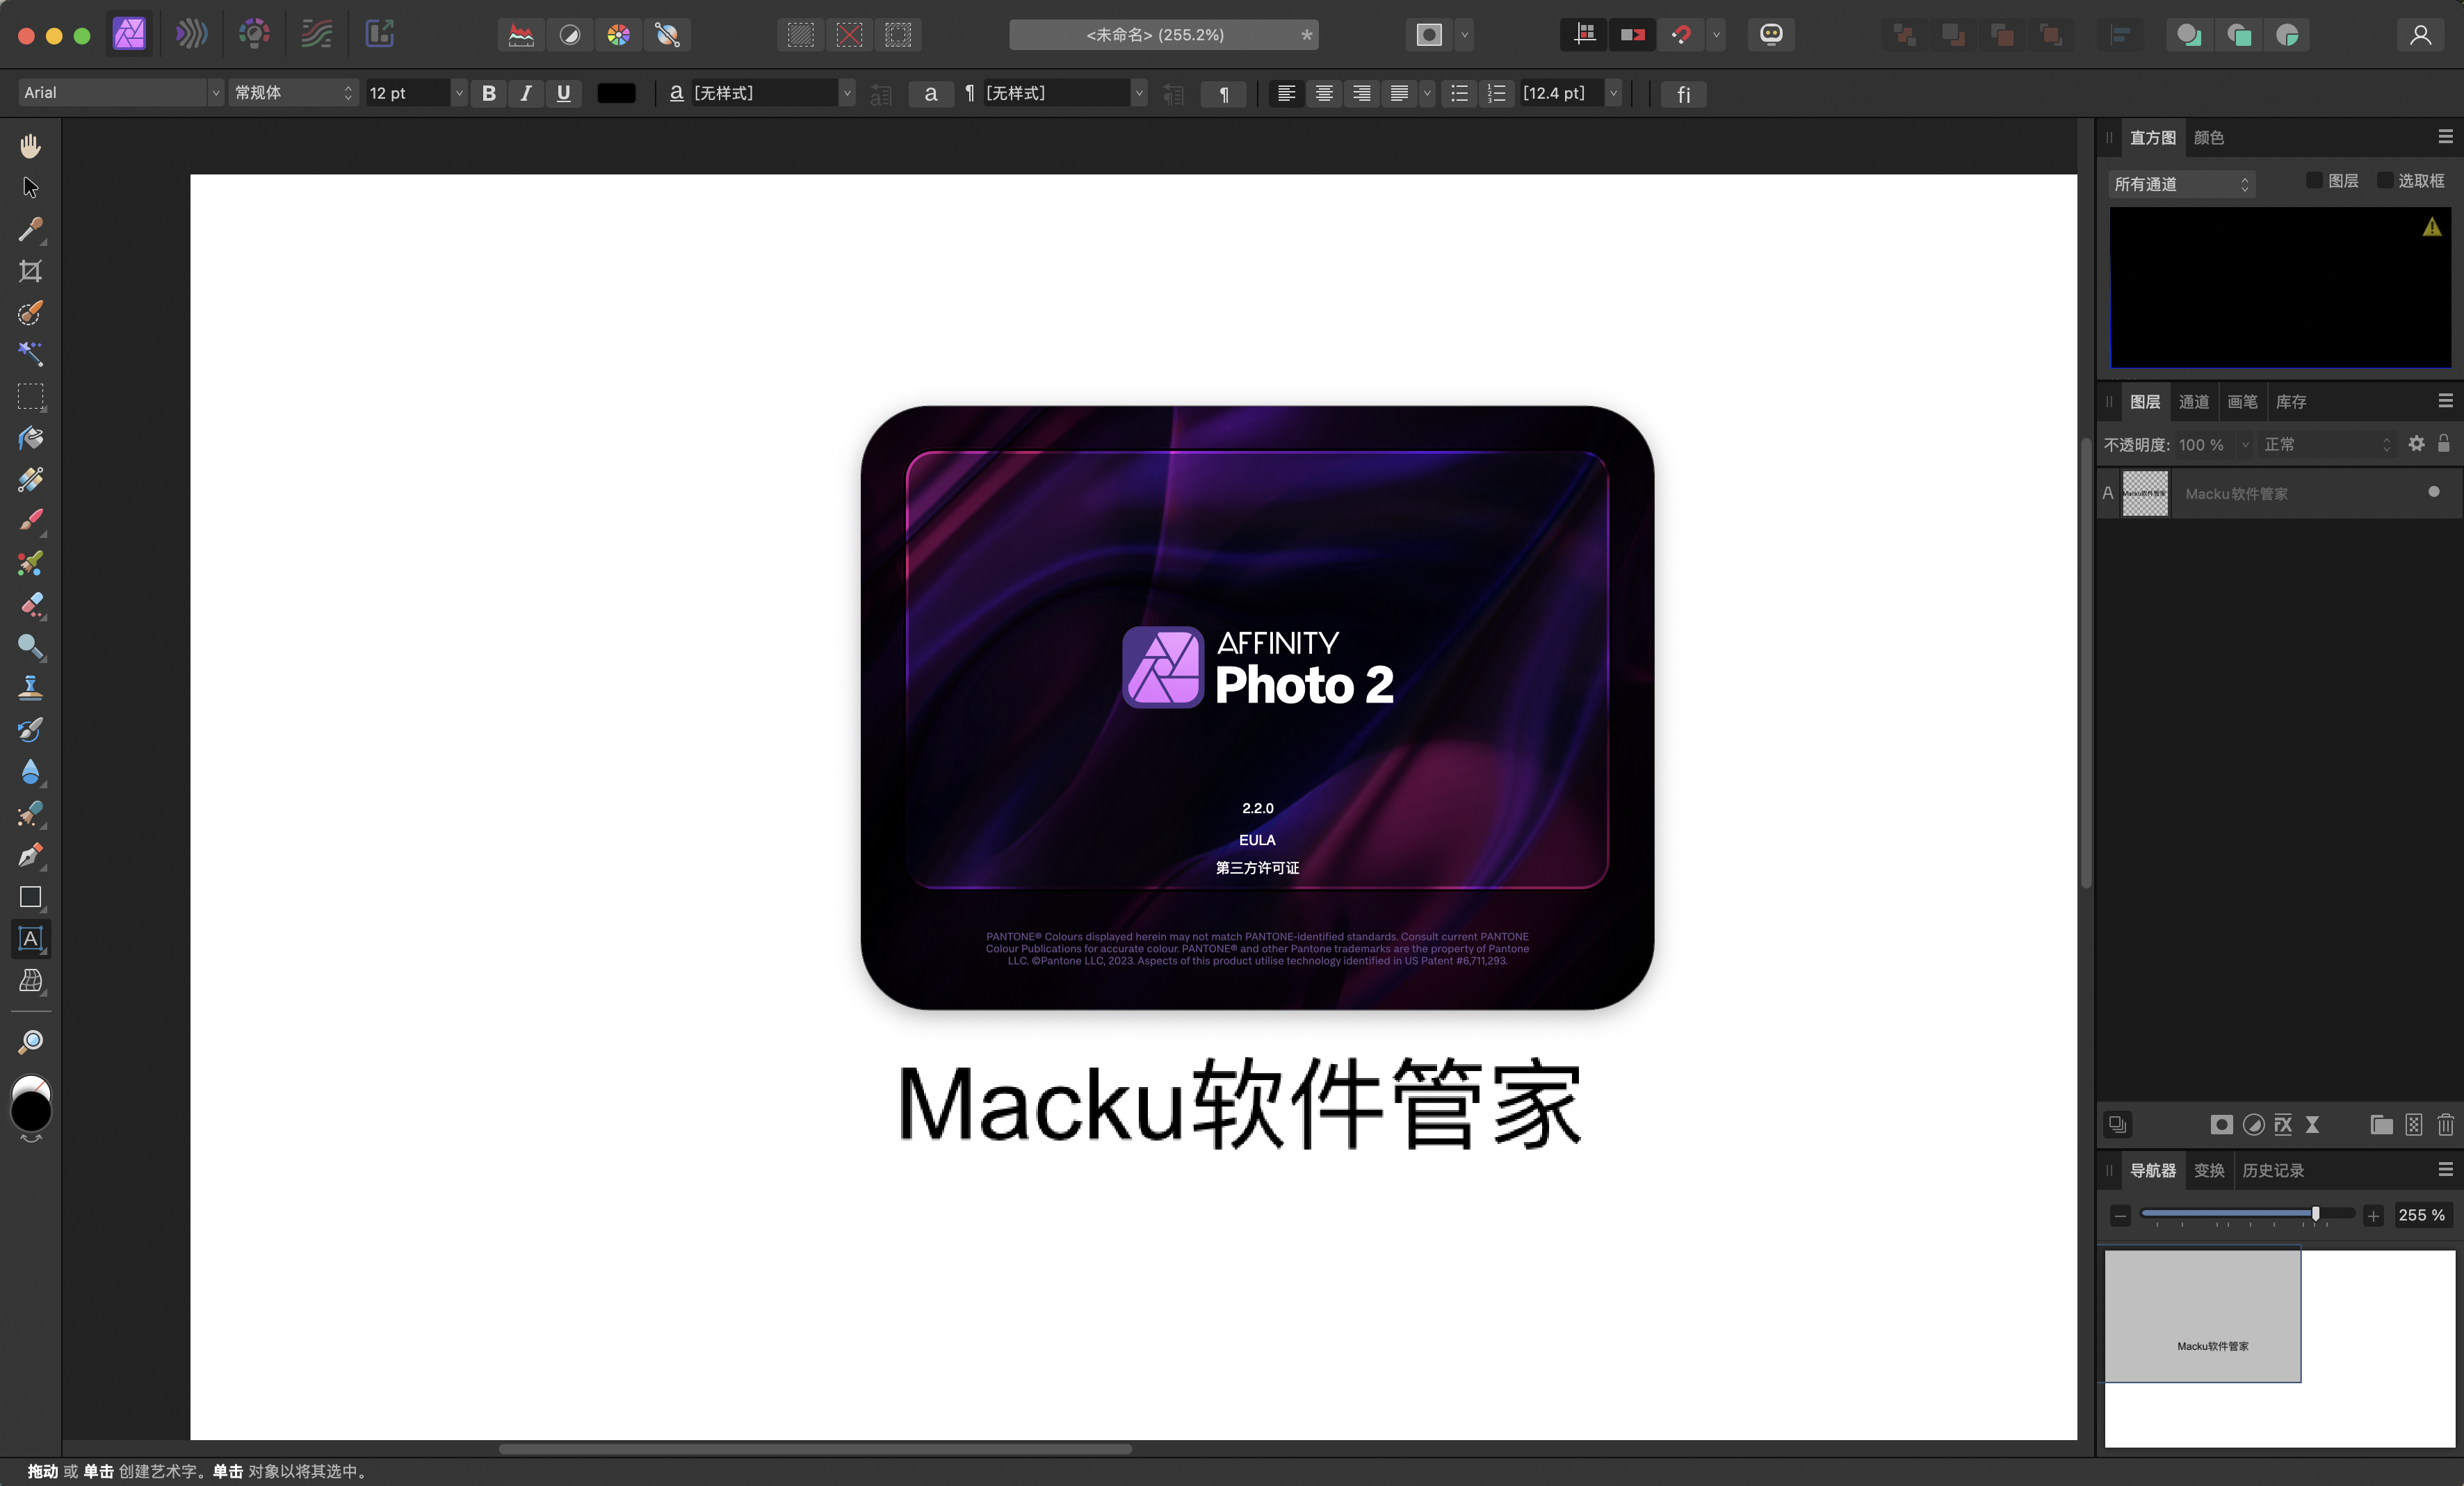2464x1486 pixels.
Task: Select the Clone stamp tool
Action: pos(30,688)
